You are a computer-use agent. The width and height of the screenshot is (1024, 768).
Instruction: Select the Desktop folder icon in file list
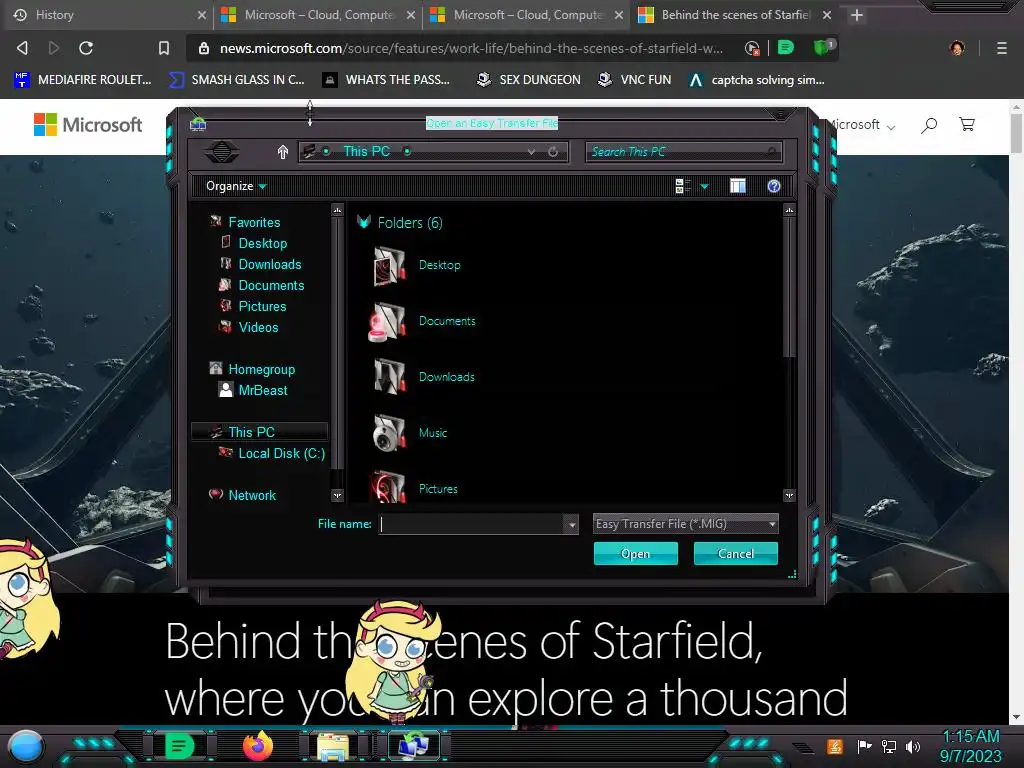point(389,265)
